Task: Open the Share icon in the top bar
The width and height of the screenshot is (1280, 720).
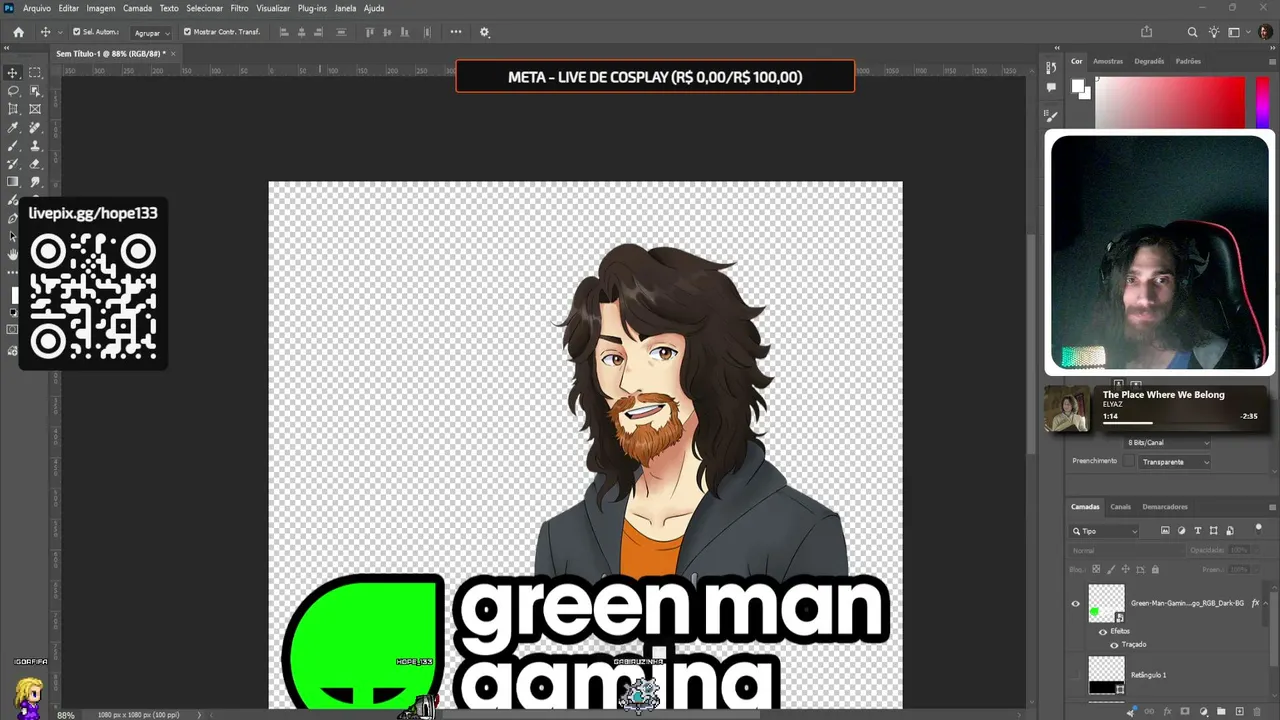Action: tap(1147, 32)
